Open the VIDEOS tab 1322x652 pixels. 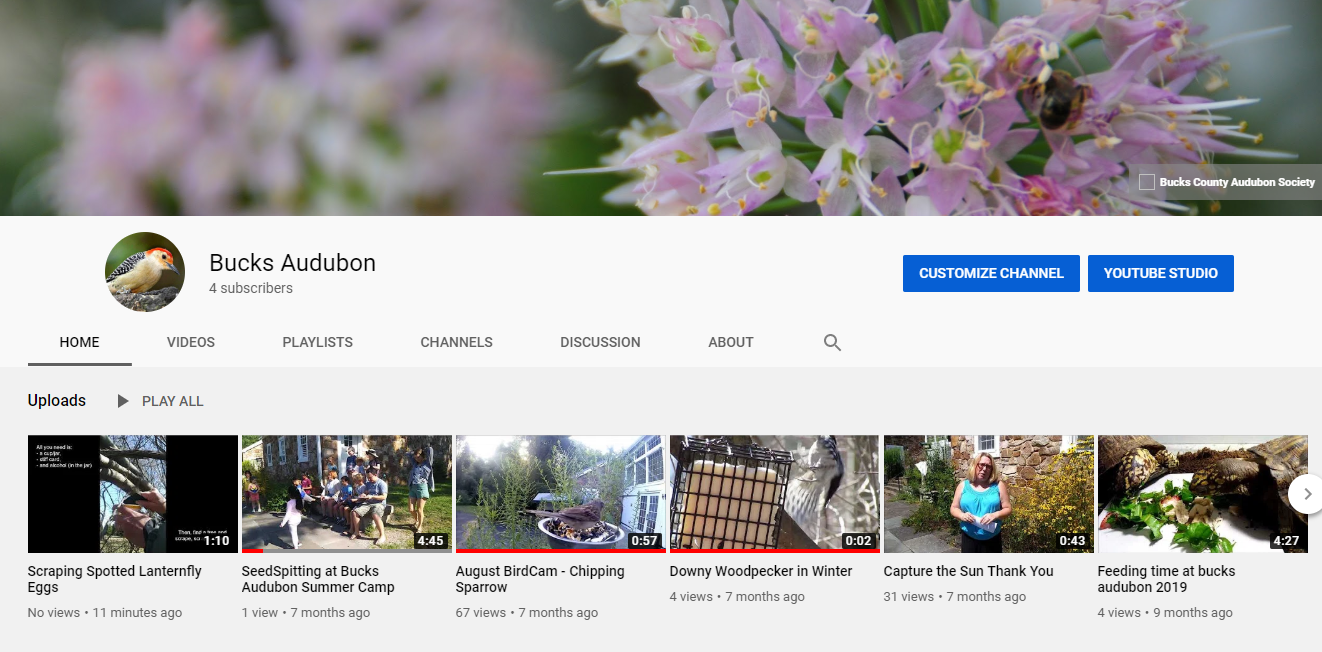(x=191, y=342)
